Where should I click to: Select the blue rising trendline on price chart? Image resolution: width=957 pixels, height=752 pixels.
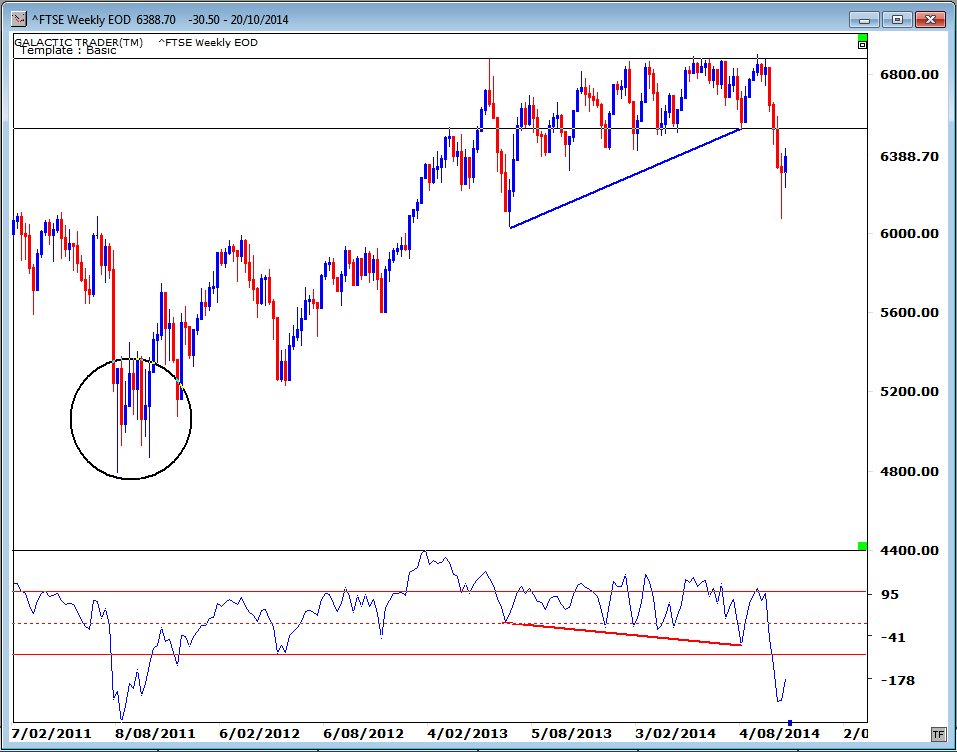pyautogui.click(x=626, y=178)
